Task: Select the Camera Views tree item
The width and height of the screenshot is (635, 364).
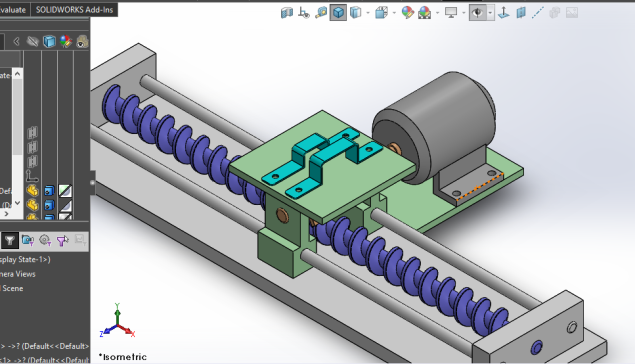Action: [18, 274]
